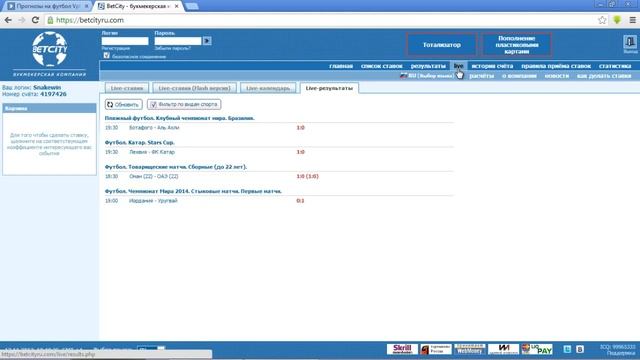Click the browser back arrow
The width and height of the screenshot is (640, 360).
(8, 20)
